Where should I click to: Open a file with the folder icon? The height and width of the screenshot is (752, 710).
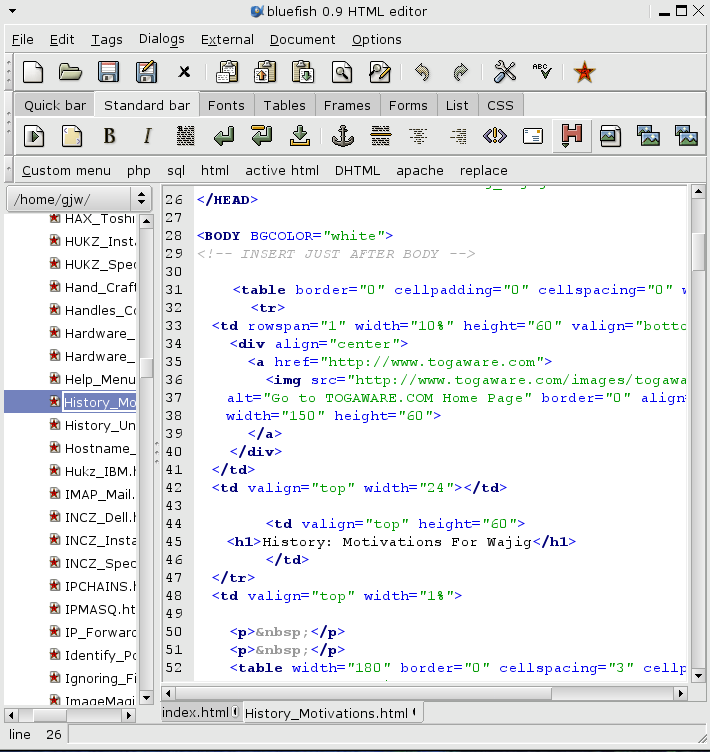pos(70,72)
